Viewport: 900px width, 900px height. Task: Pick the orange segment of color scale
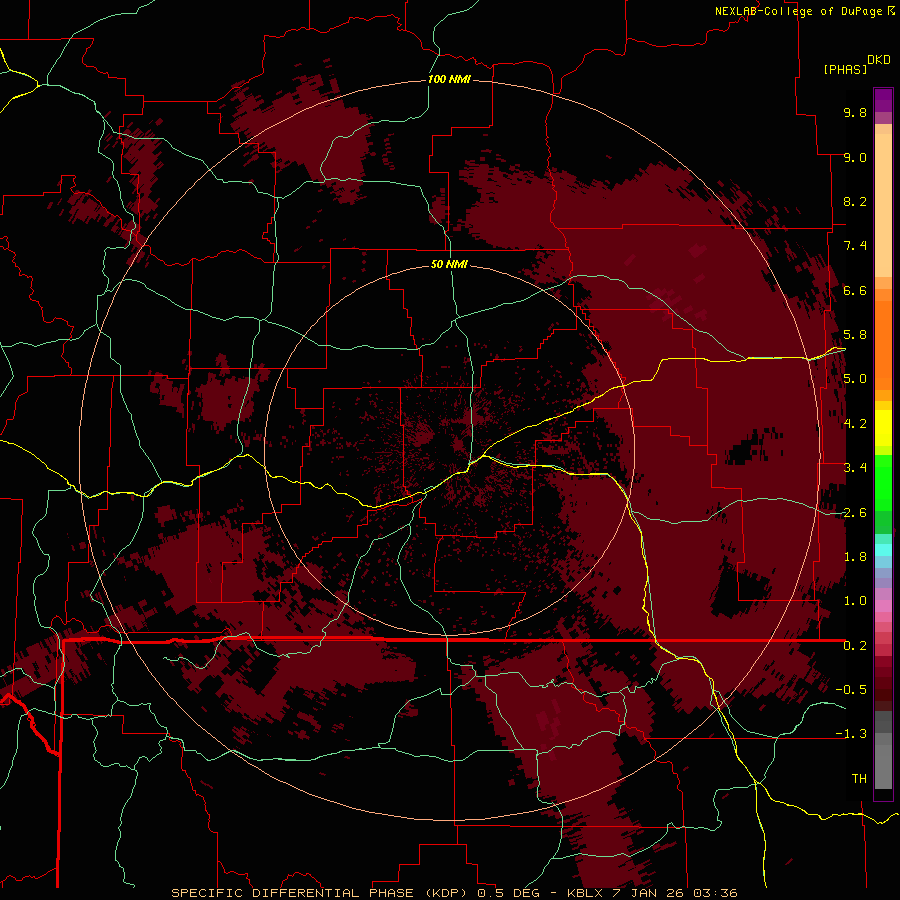883,344
